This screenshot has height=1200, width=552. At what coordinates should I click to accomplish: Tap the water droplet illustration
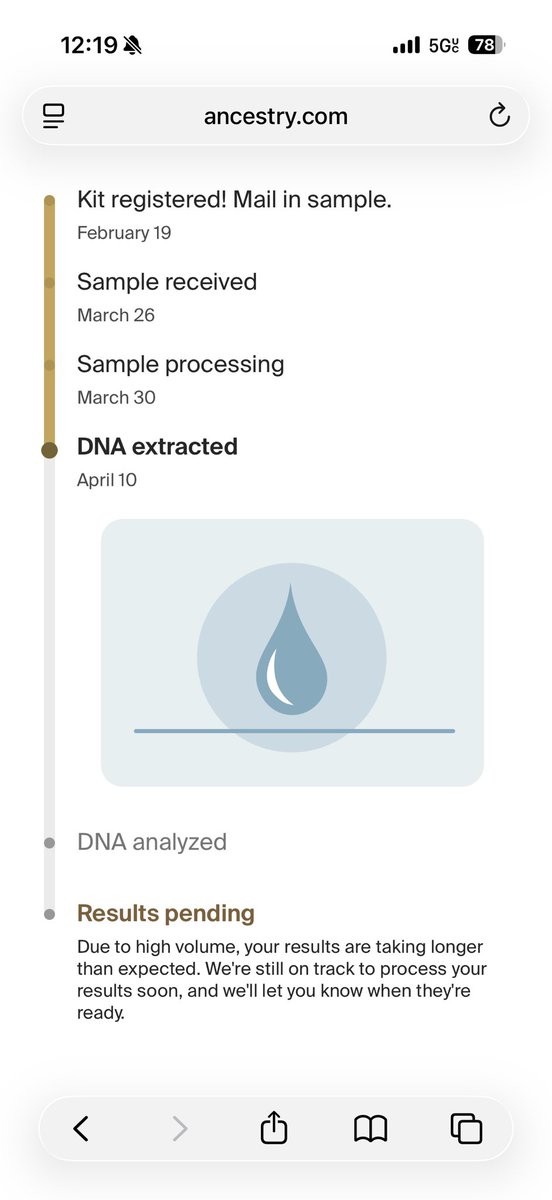292,652
